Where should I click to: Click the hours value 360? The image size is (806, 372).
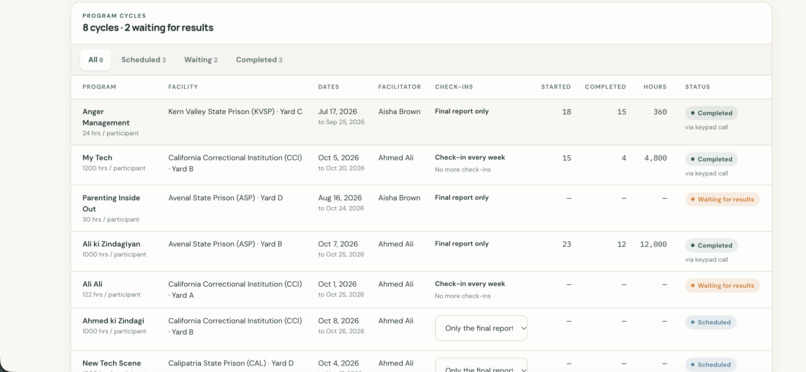click(x=660, y=112)
